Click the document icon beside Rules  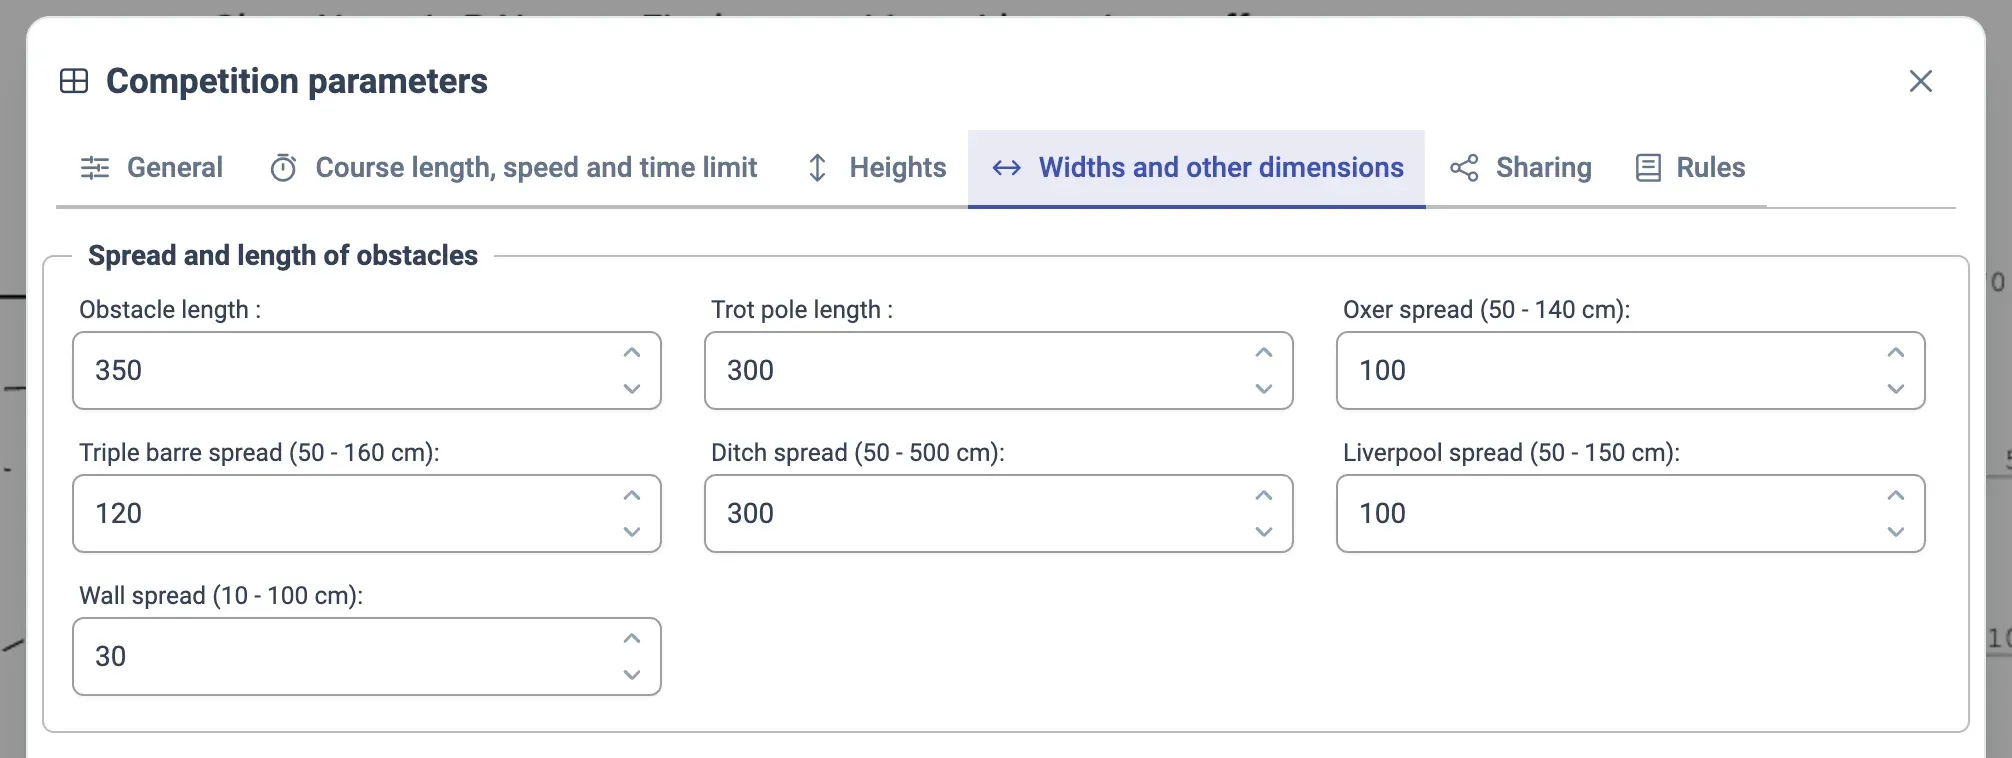(1648, 168)
